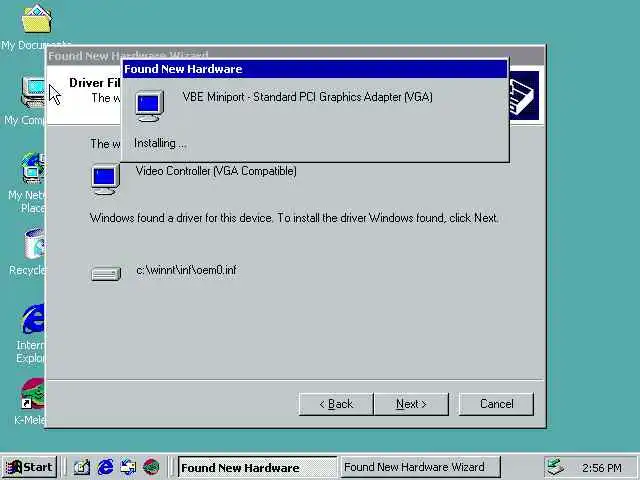Image resolution: width=640 pixels, height=480 pixels.
Task: Click Internet Explorer in the quick launch bar
Action: (x=105, y=467)
